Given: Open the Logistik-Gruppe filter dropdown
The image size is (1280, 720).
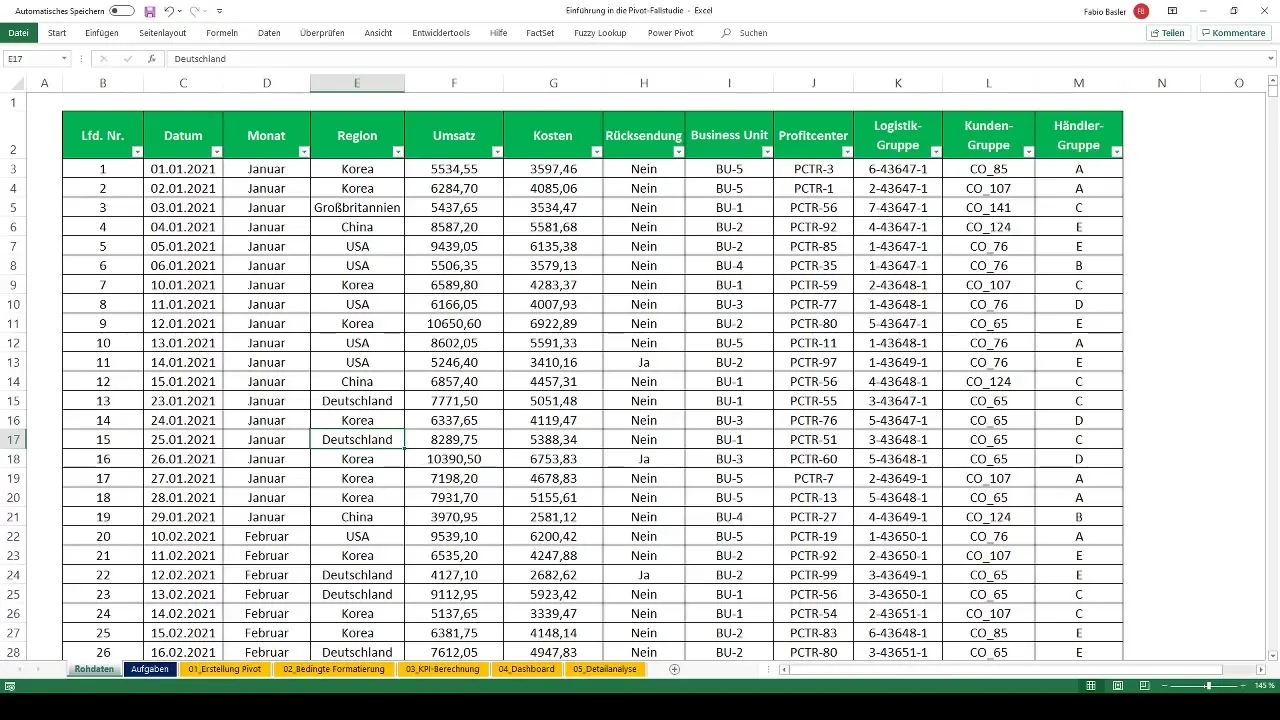Looking at the screenshot, I should (936, 152).
